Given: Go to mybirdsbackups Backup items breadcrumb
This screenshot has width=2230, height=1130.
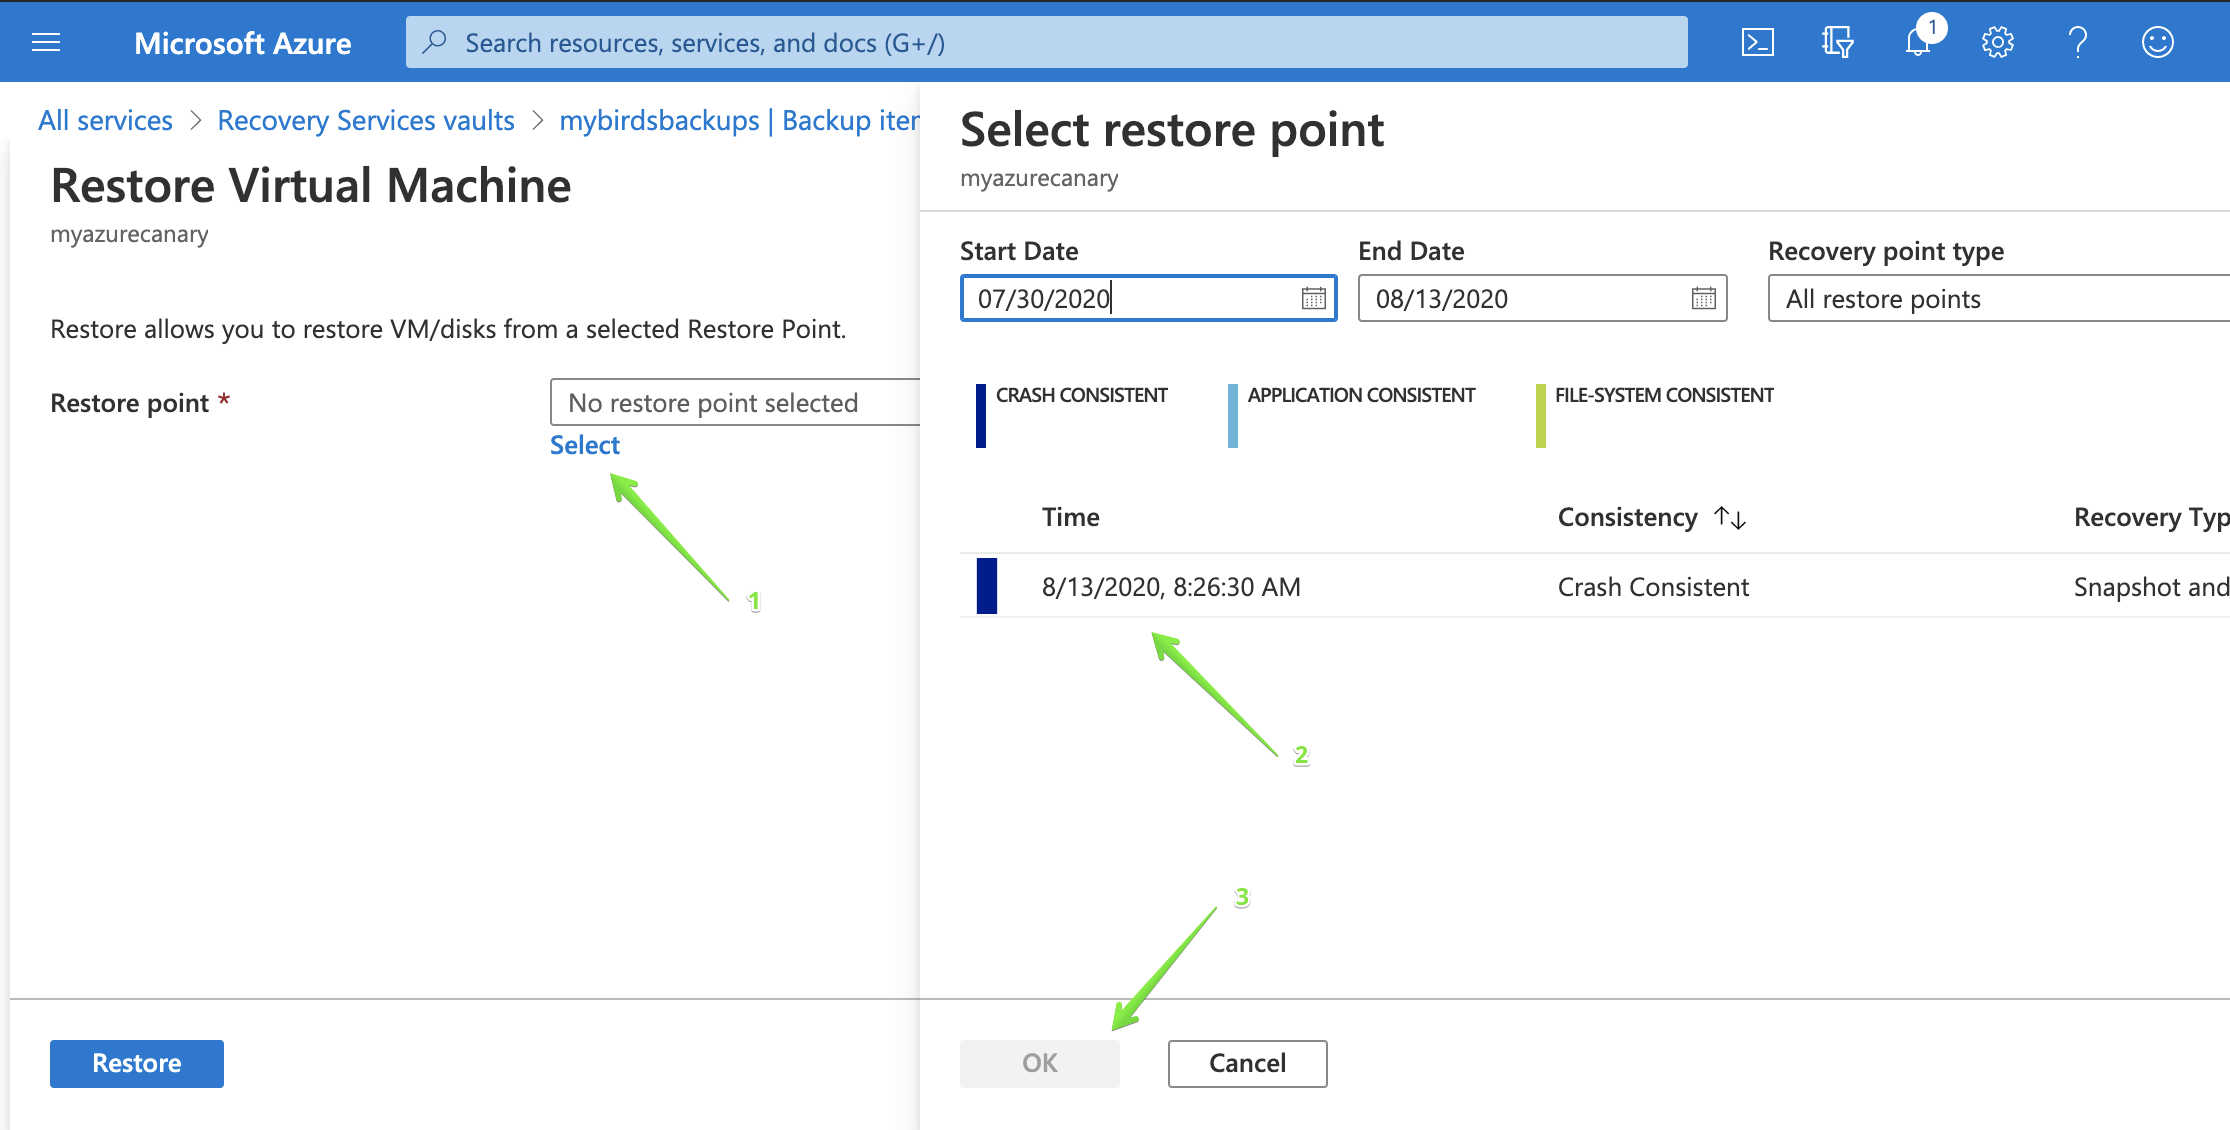Looking at the screenshot, I should tap(739, 120).
